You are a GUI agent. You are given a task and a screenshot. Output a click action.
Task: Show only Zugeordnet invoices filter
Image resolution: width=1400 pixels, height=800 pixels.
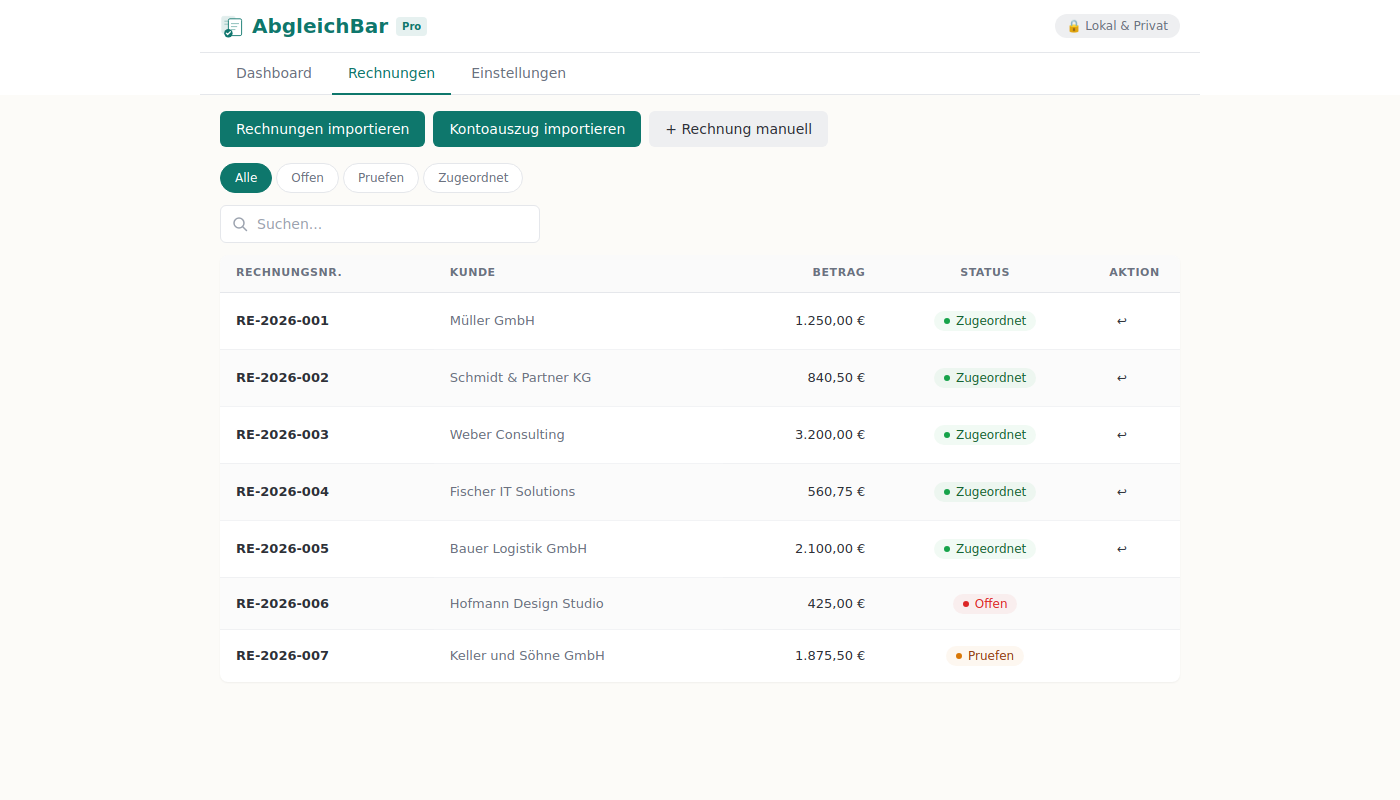click(x=473, y=178)
